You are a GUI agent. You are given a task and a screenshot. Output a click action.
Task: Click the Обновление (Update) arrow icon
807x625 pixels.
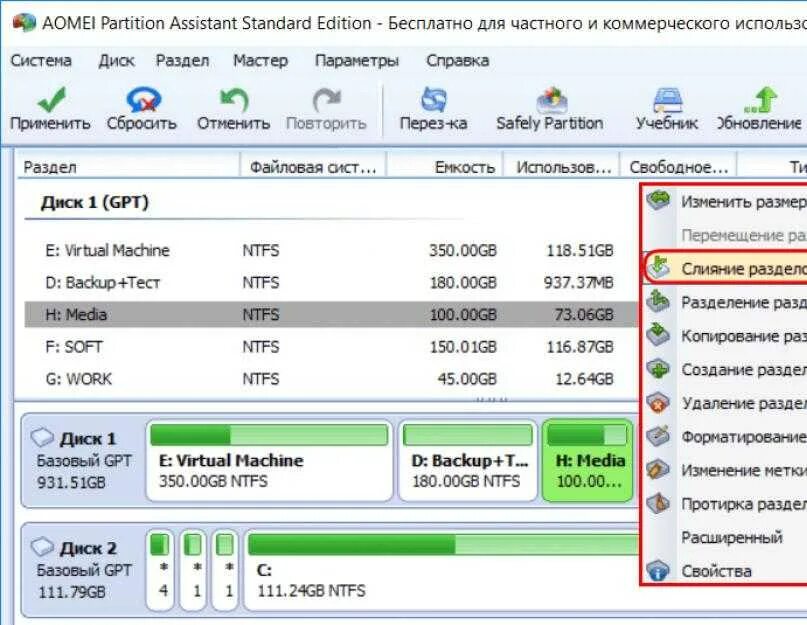coord(760,99)
